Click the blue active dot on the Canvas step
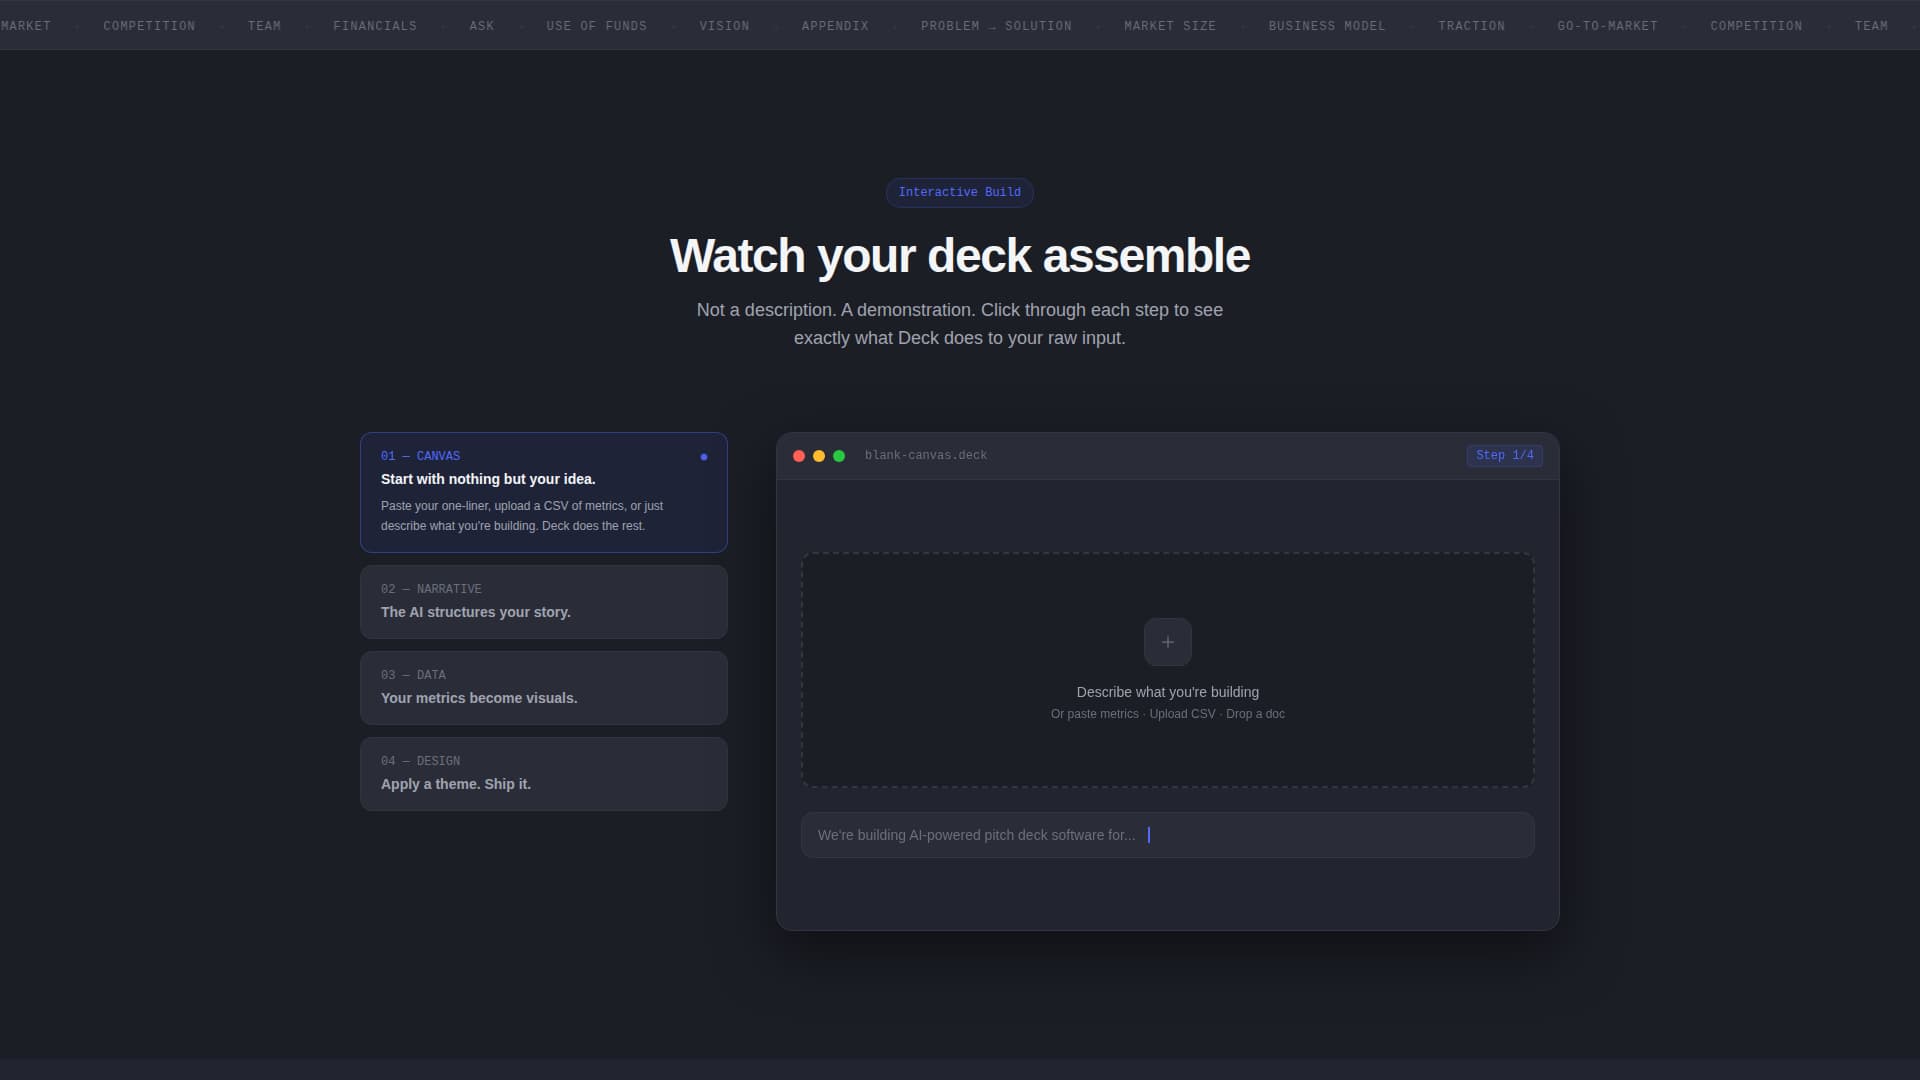 tap(704, 457)
